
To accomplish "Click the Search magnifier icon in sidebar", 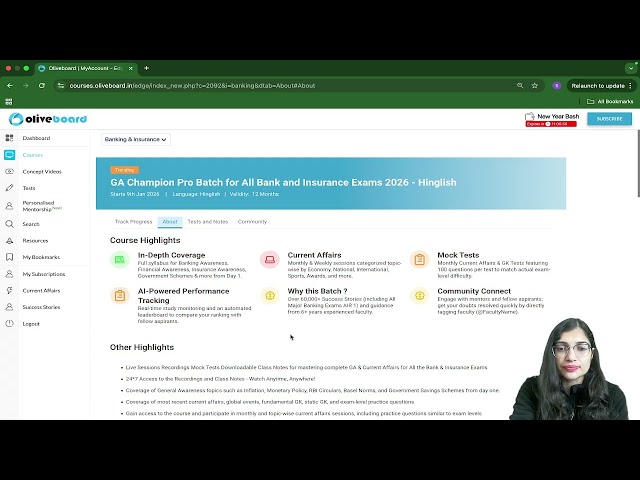I will 10,224.
